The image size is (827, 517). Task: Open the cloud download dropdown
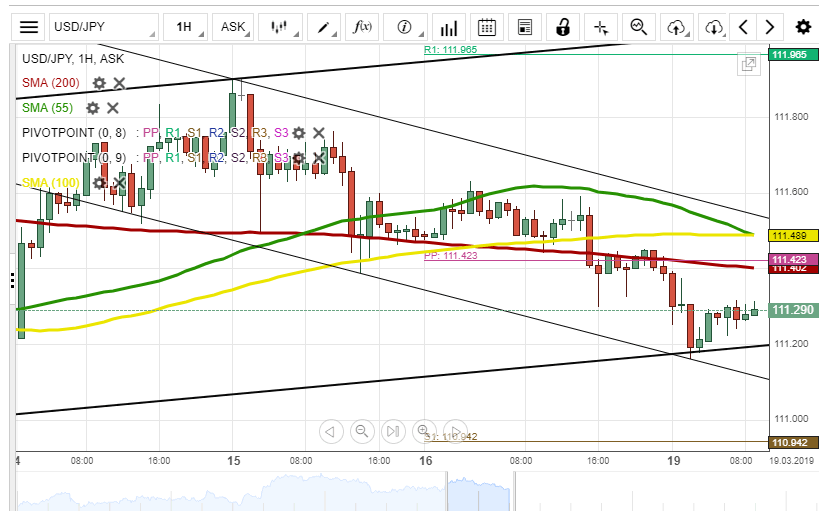pyautogui.click(x=714, y=27)
